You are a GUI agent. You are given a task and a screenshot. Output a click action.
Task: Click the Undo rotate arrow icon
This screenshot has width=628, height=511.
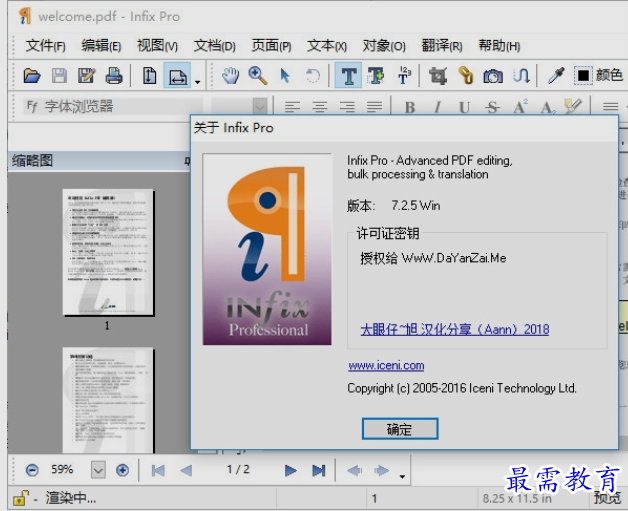tap(313, 75)
